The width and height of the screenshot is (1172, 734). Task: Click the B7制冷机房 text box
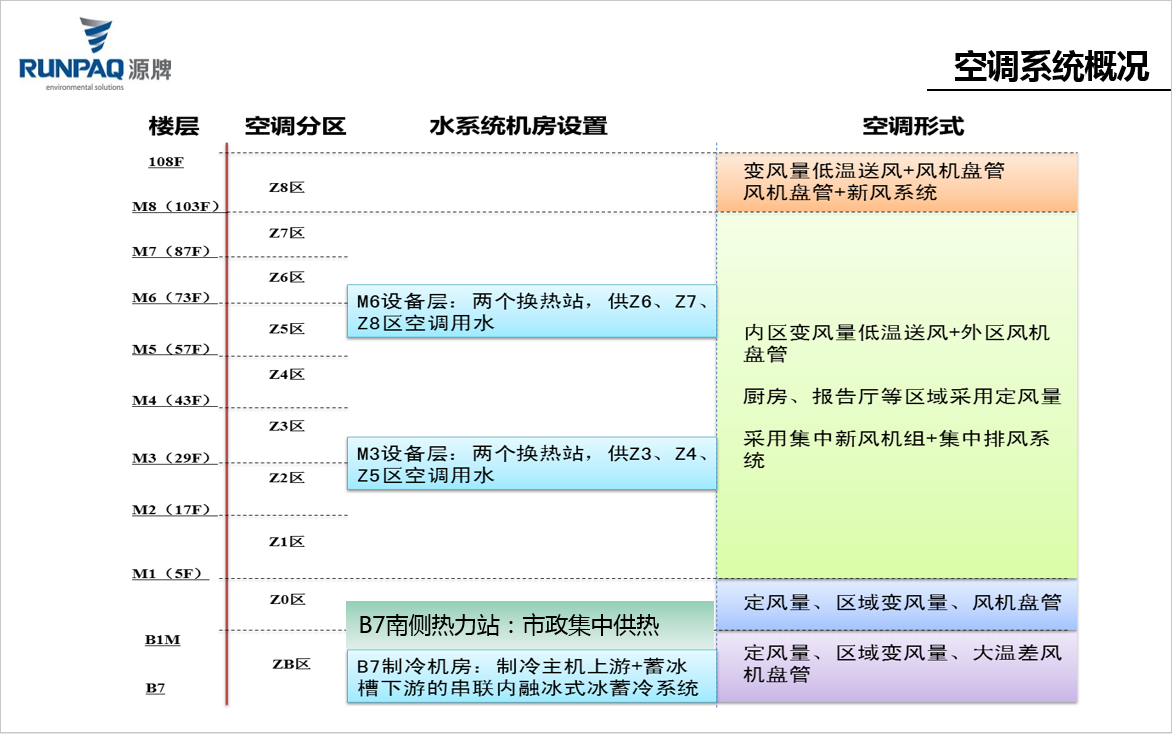coord(530,675)
